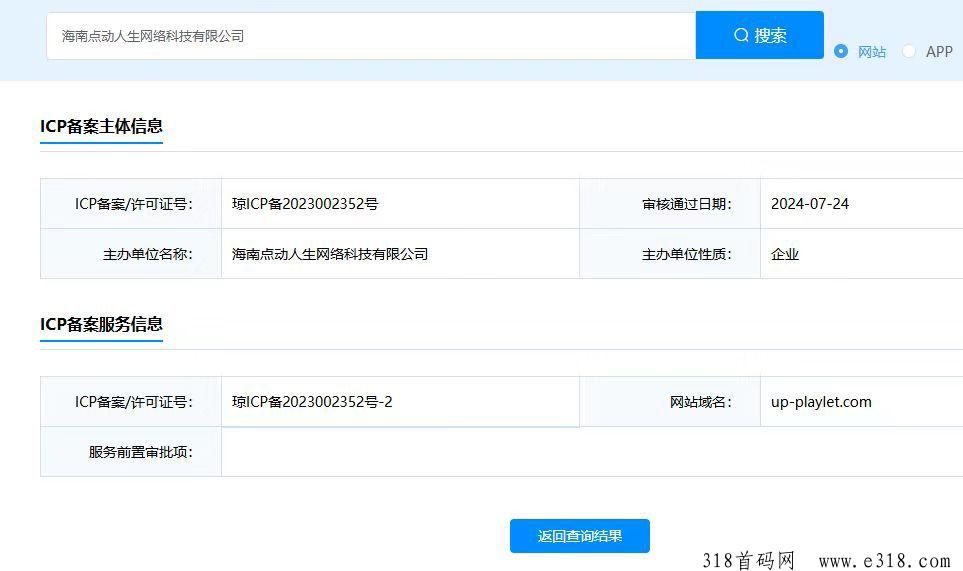The image size is (963, 571).
Task: Click the blue 搜索 search button
Action: (759, 35)
